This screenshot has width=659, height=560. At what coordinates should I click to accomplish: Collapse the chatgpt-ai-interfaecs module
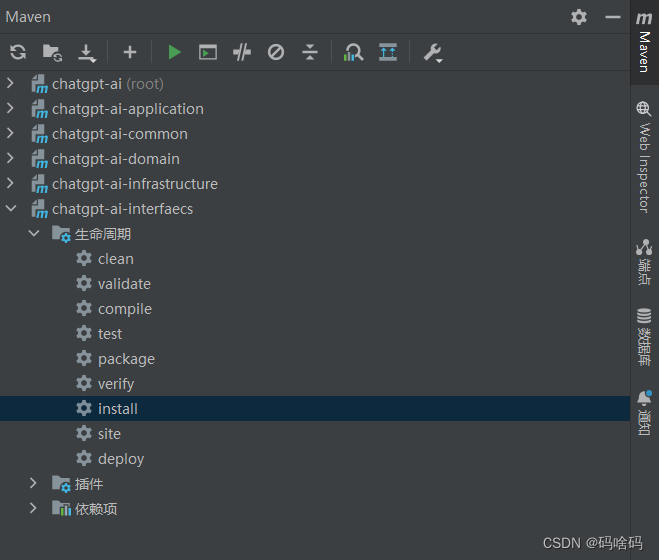click(x=11, y=209)
